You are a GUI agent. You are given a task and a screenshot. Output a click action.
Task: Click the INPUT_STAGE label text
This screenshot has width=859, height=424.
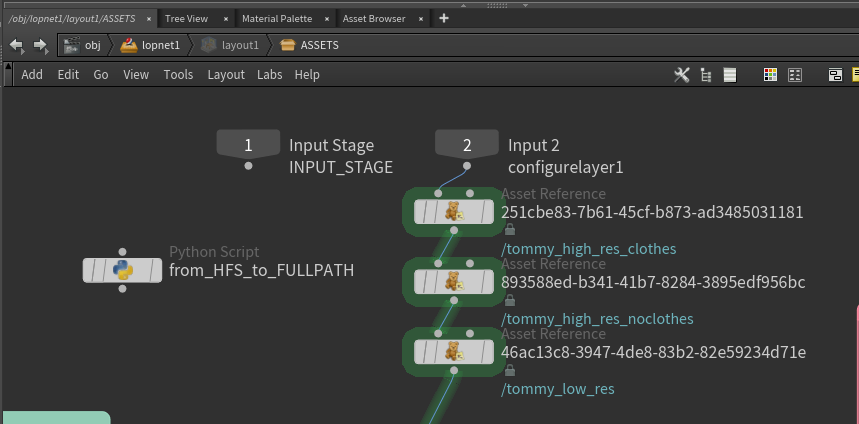click(x=341, y=168)
